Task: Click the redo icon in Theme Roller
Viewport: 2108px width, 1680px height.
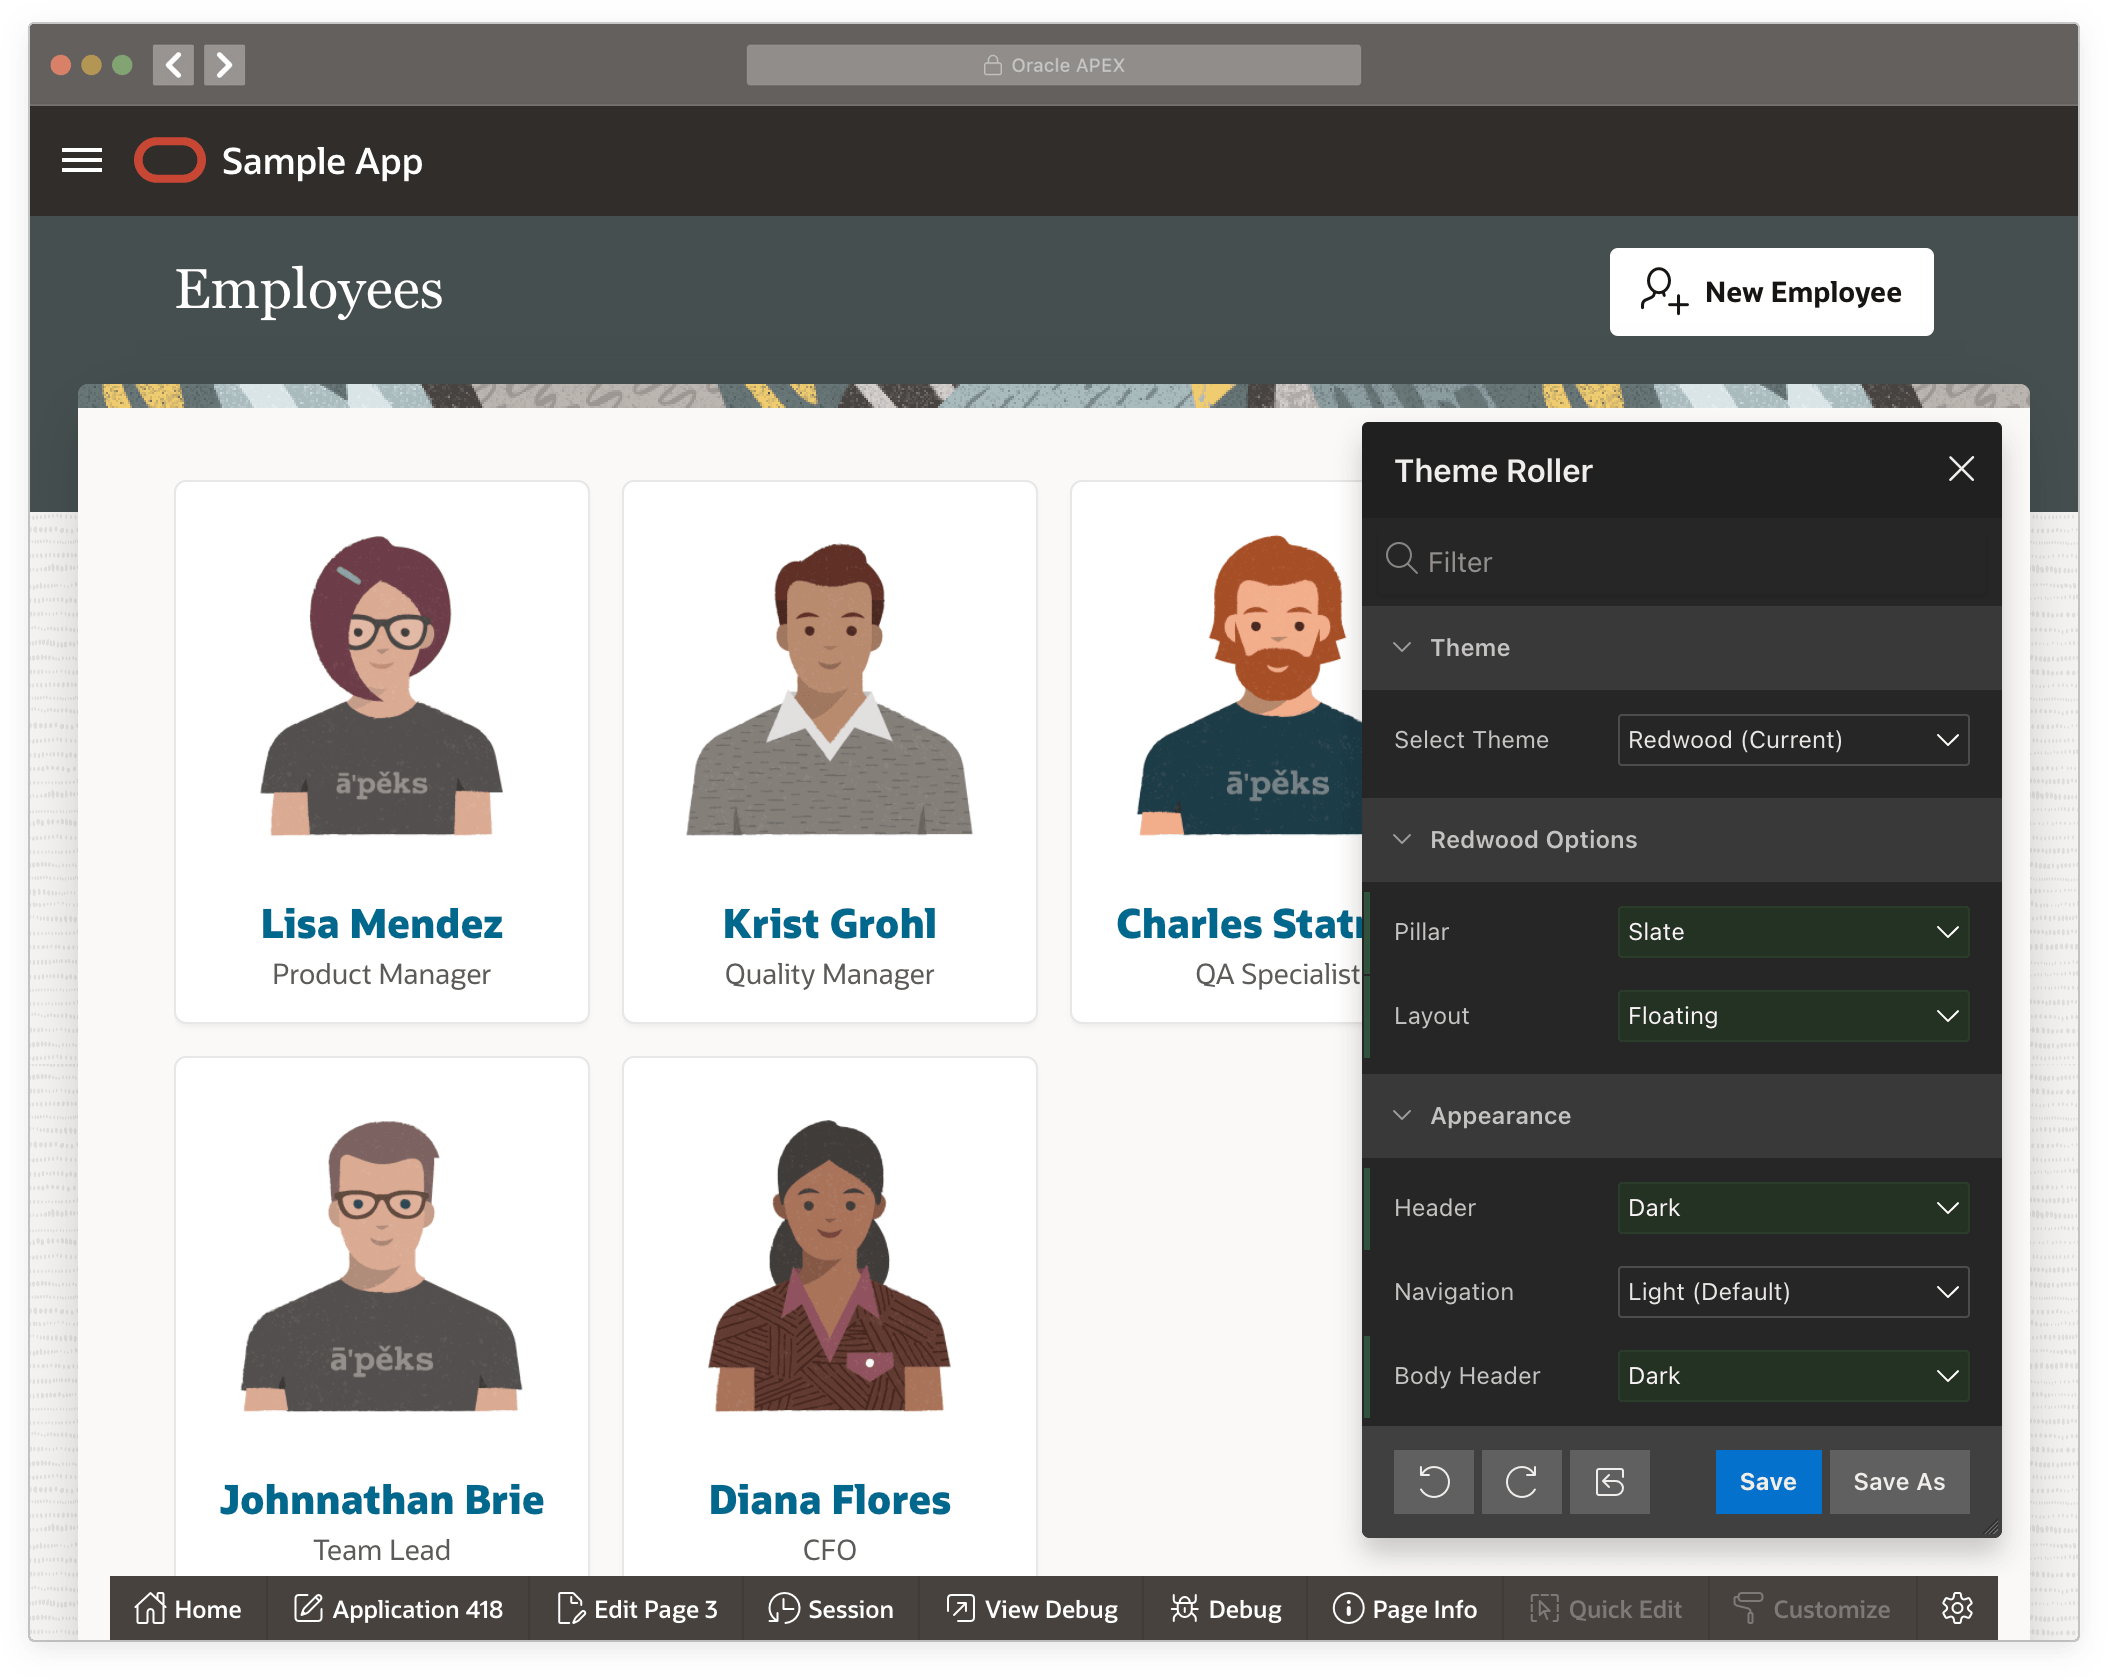Action: coord(1521,1481)
